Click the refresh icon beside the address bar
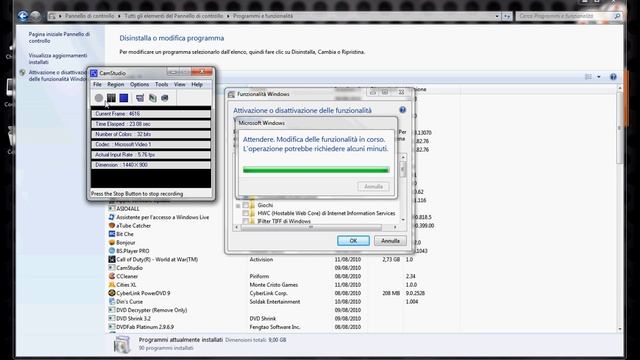 [507, 16]
